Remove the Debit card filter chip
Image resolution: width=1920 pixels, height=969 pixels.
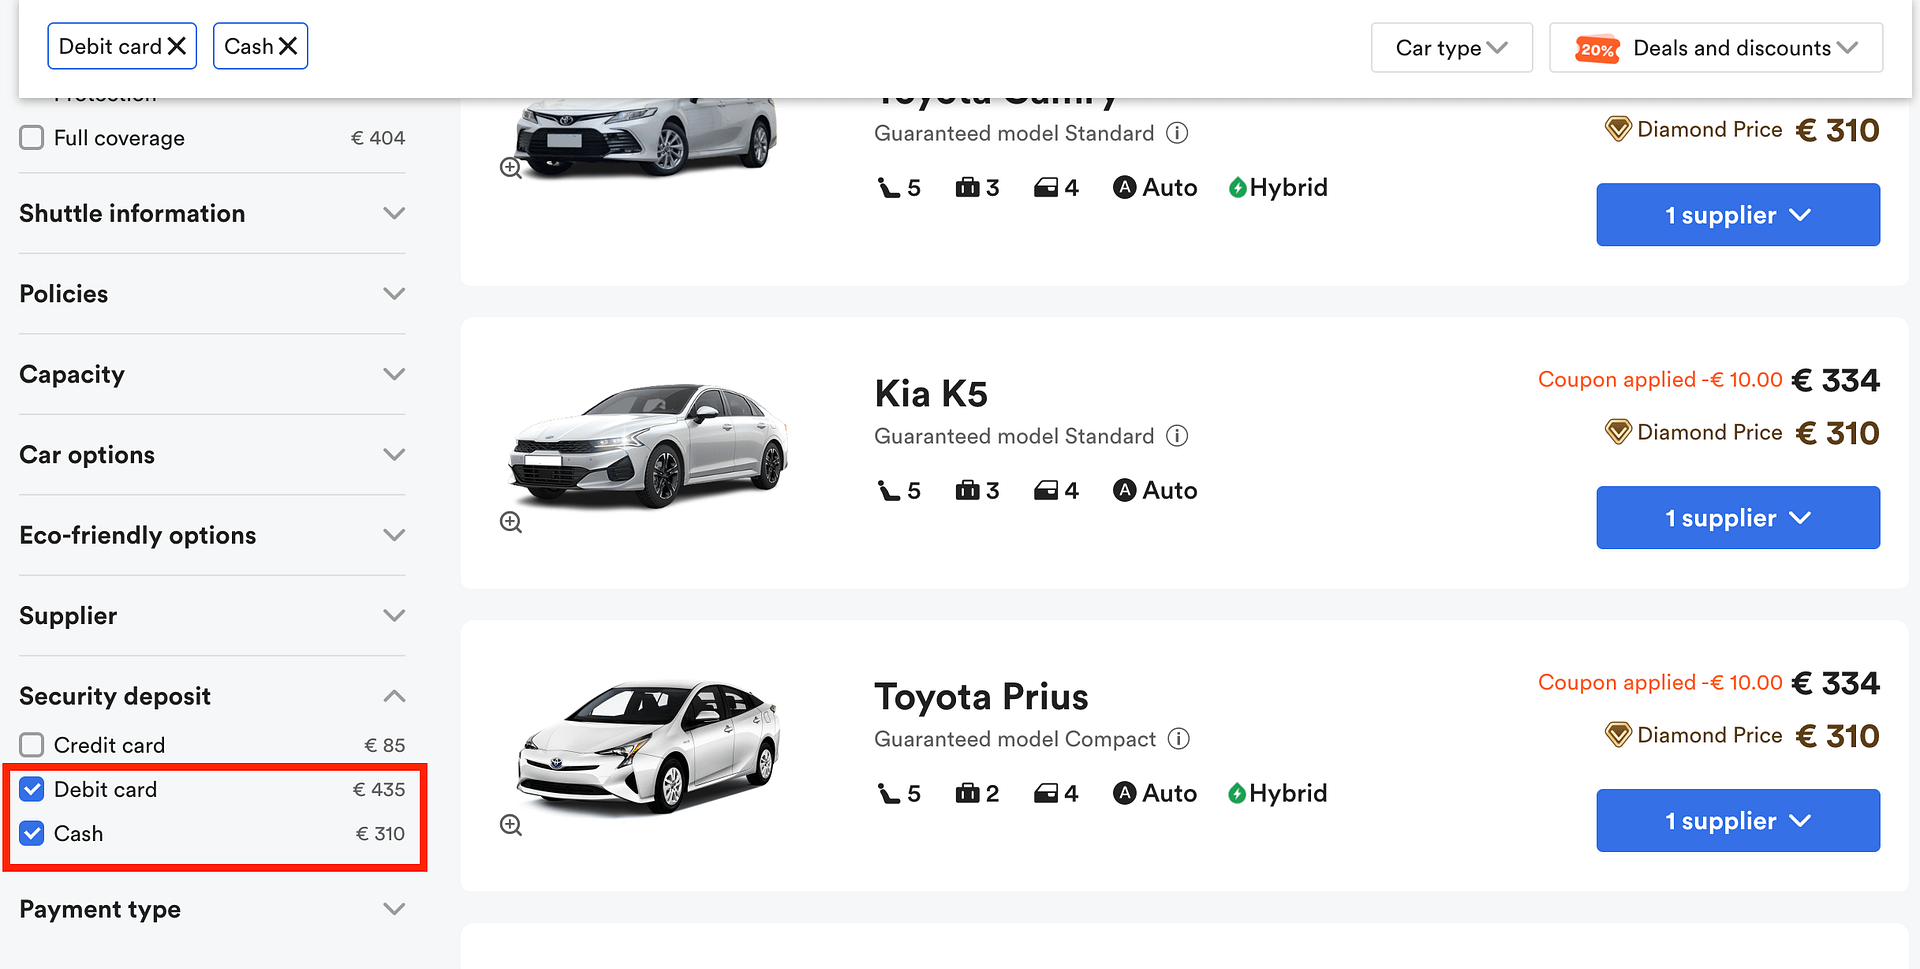pos(177,47)
